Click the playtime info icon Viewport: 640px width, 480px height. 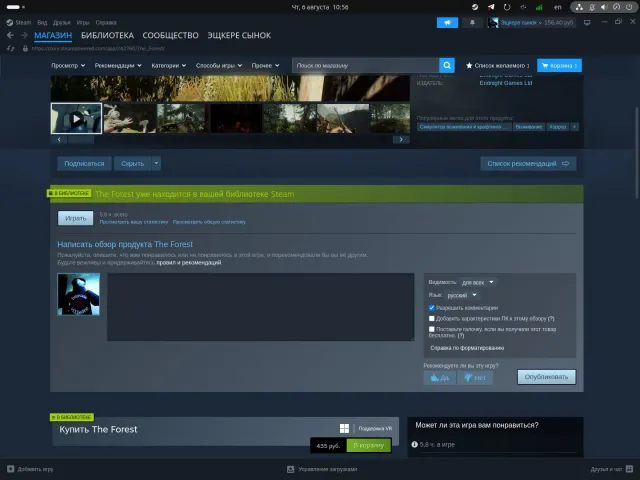(x=415, y=444)
